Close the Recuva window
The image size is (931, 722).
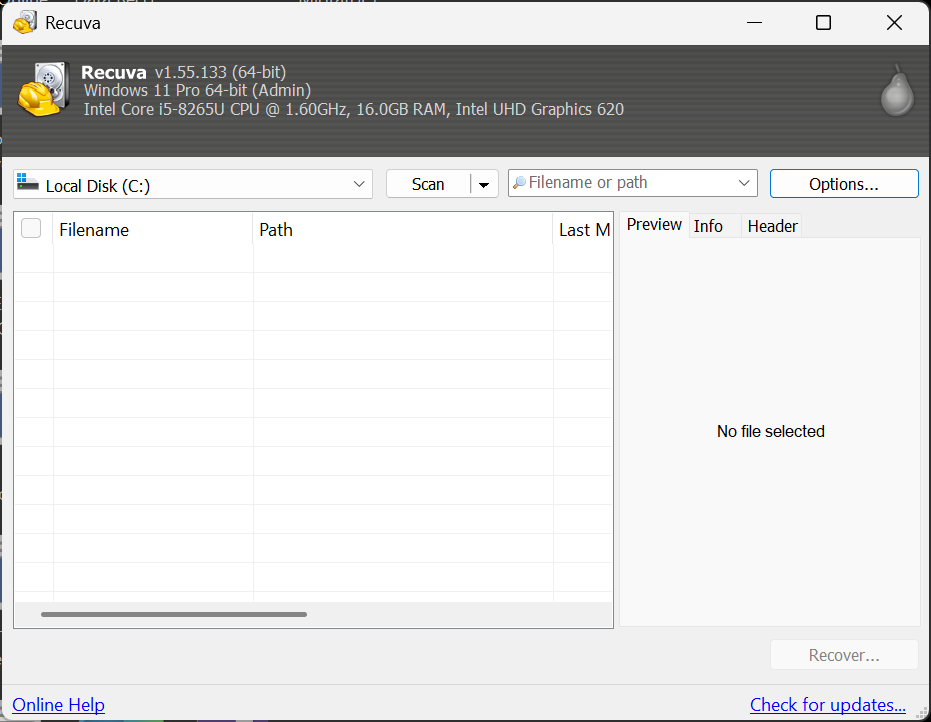[x=894, y=23]
